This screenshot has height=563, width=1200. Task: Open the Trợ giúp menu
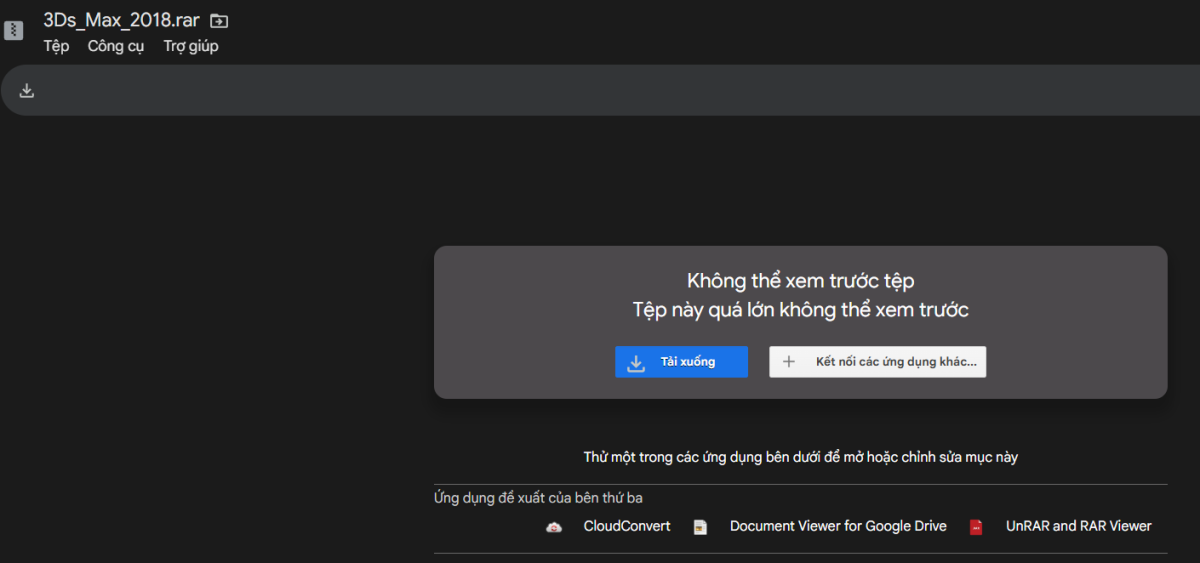point(190,46)
